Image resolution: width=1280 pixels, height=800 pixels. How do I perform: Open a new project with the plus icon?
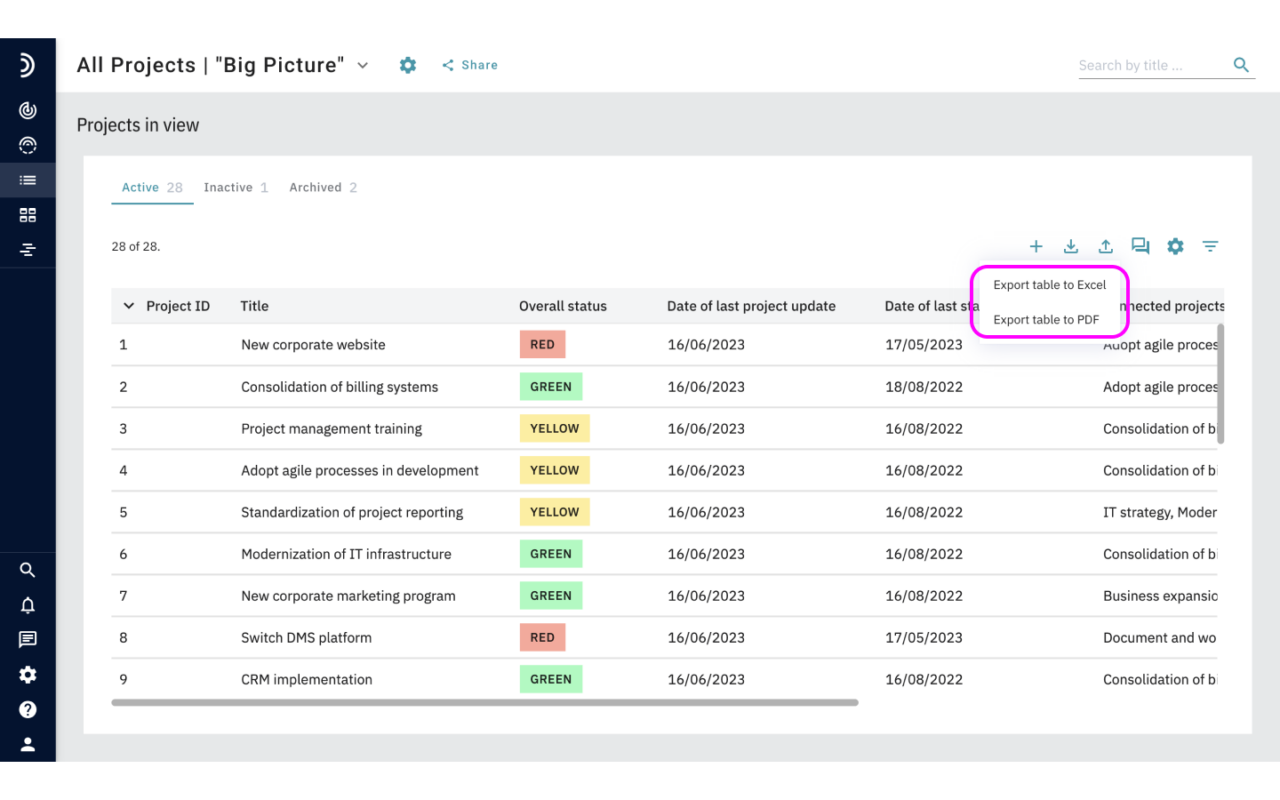[x=1036, y=246]
